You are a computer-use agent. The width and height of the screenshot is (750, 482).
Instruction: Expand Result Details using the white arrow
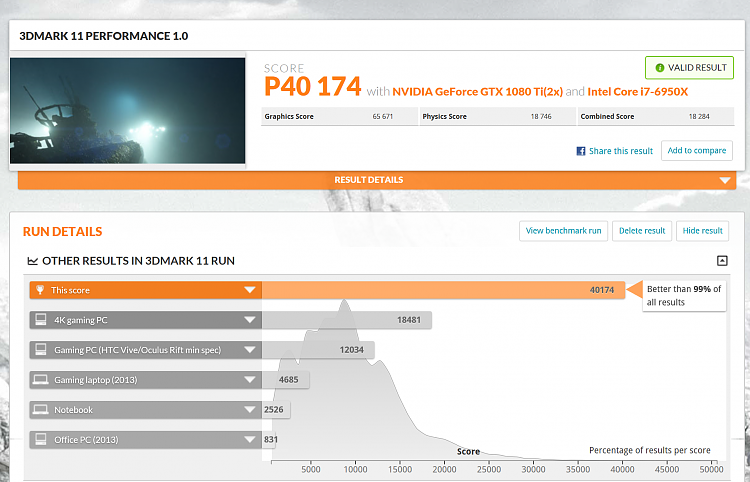725,180
